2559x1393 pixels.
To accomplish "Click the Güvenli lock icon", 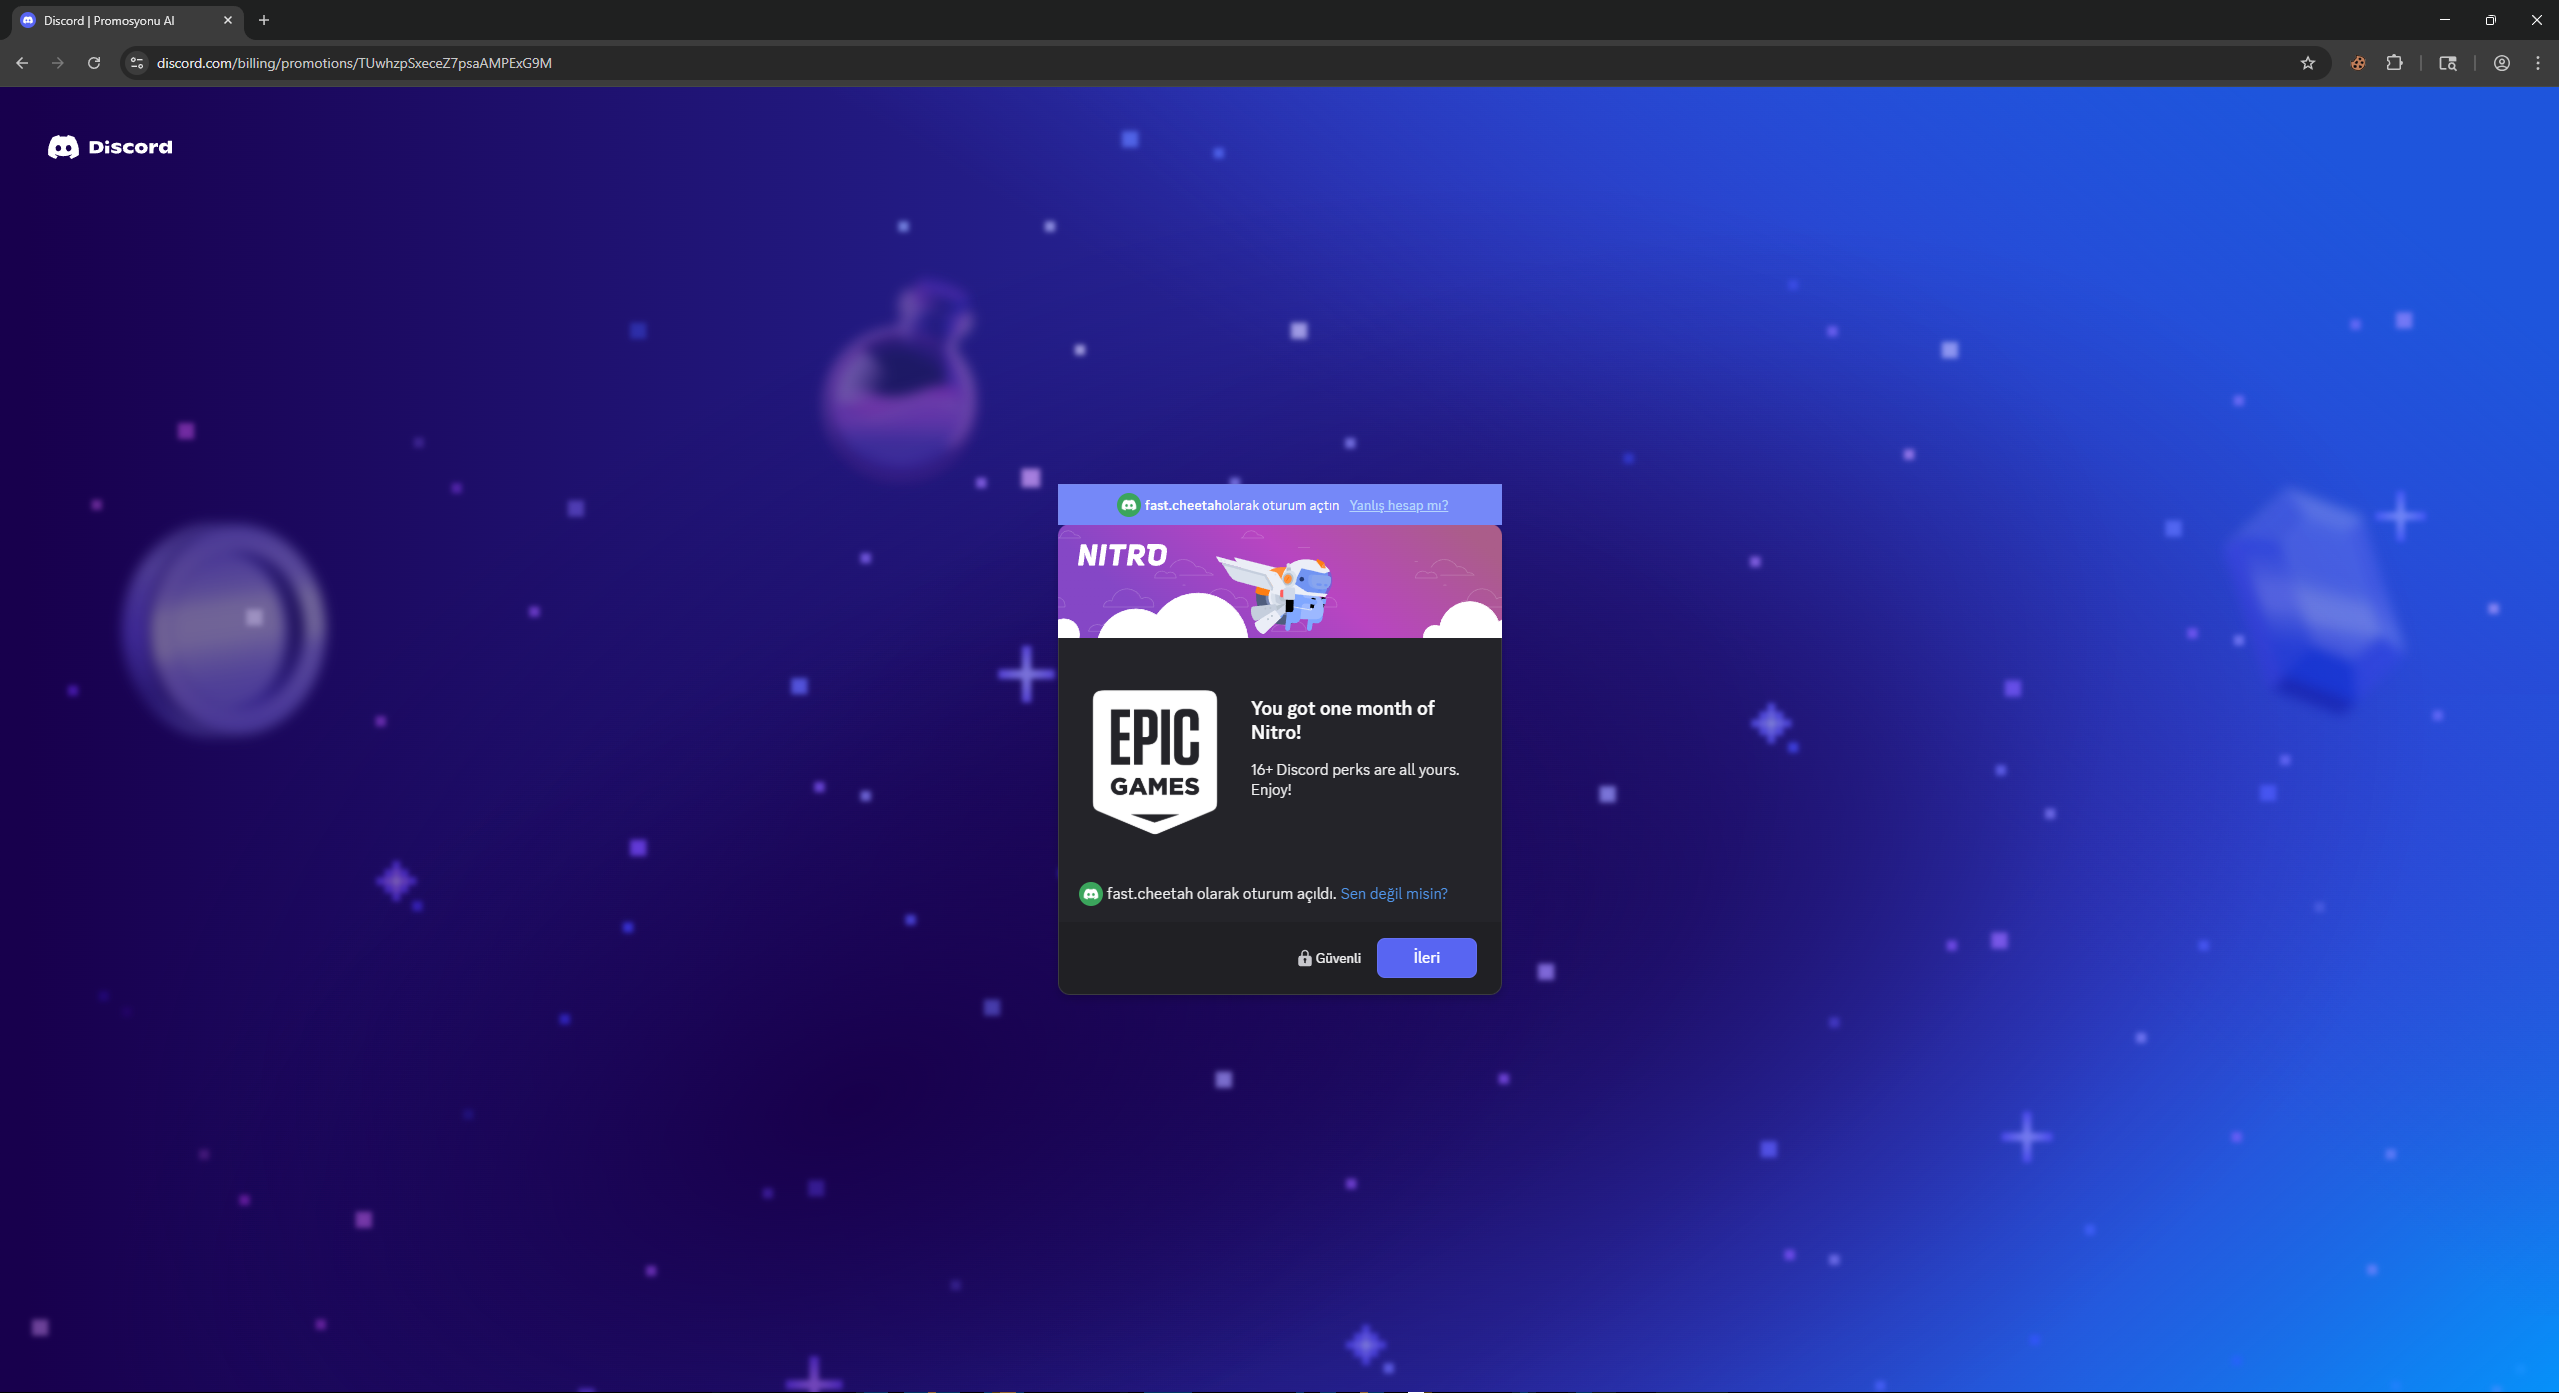I will (x=1304, y=958).
